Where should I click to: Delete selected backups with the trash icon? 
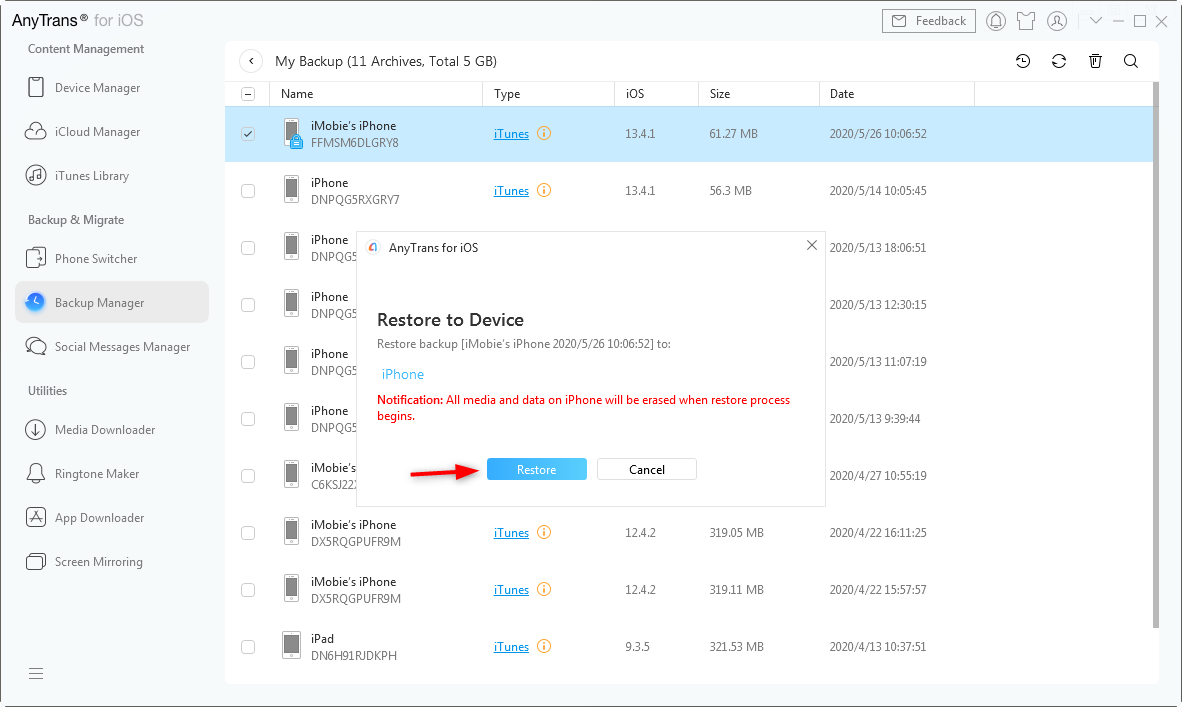1095,61
